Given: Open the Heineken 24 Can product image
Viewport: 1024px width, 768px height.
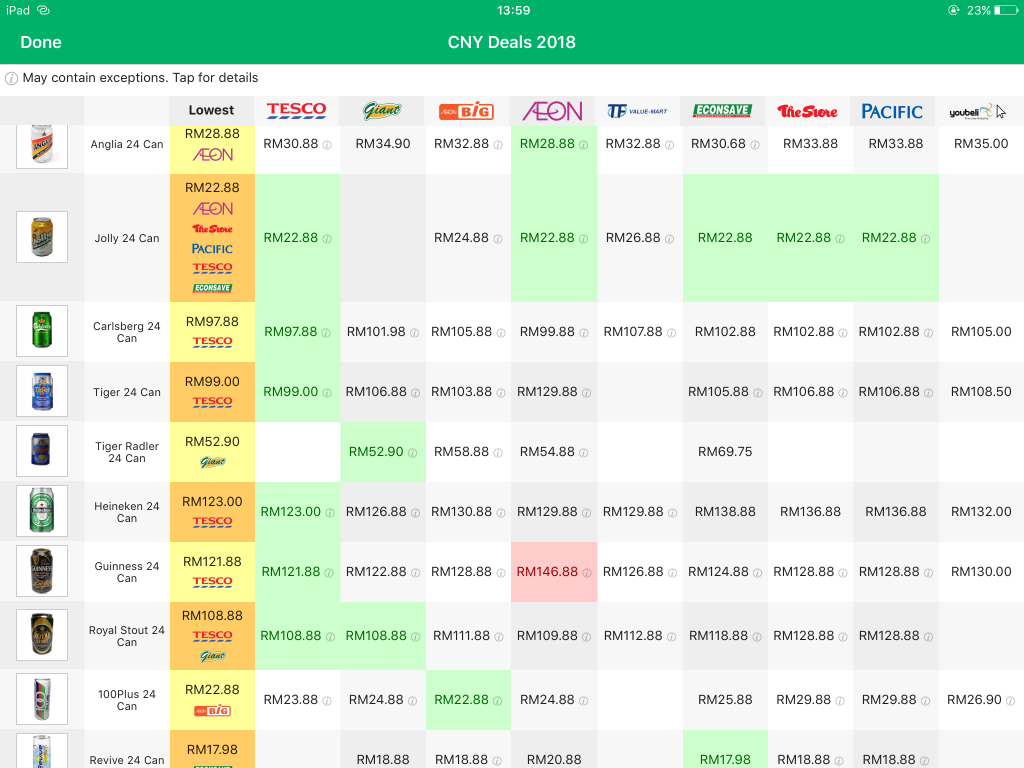Looking at the screenshot, I should click(42, 511).
